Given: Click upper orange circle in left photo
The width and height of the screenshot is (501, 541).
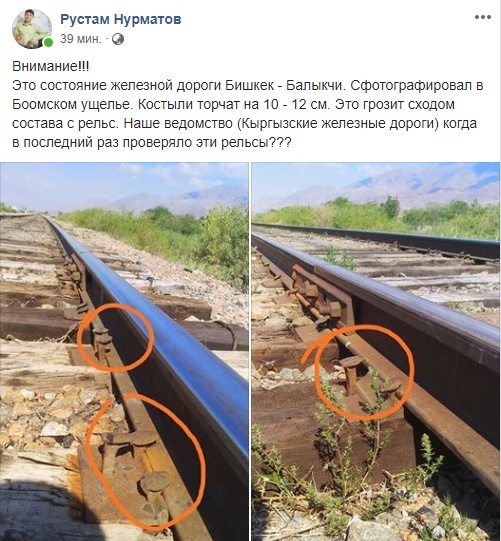Looking at the screenshot, I should pos(115,337).
